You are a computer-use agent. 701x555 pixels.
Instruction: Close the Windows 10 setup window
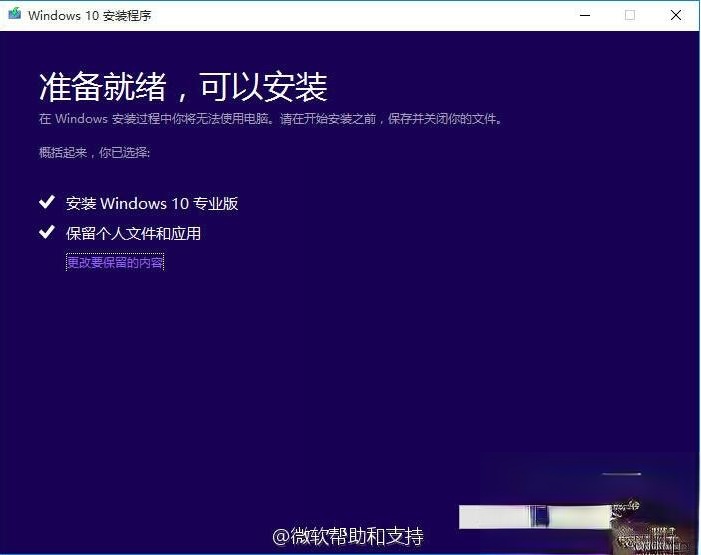[676, 15]
